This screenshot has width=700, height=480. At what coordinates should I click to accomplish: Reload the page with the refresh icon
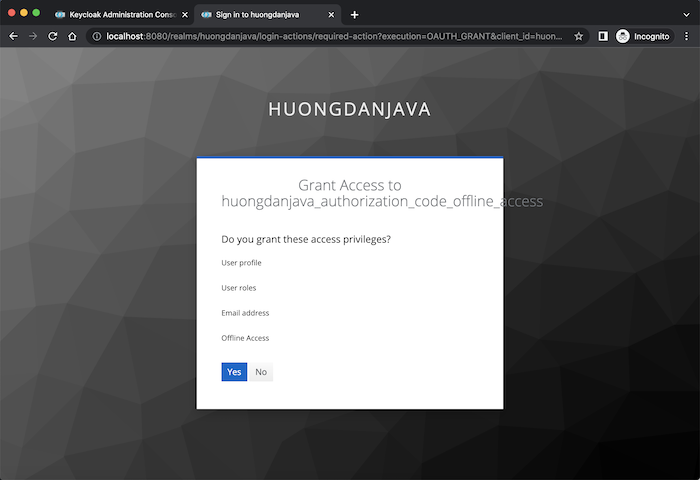coord(53,36)
